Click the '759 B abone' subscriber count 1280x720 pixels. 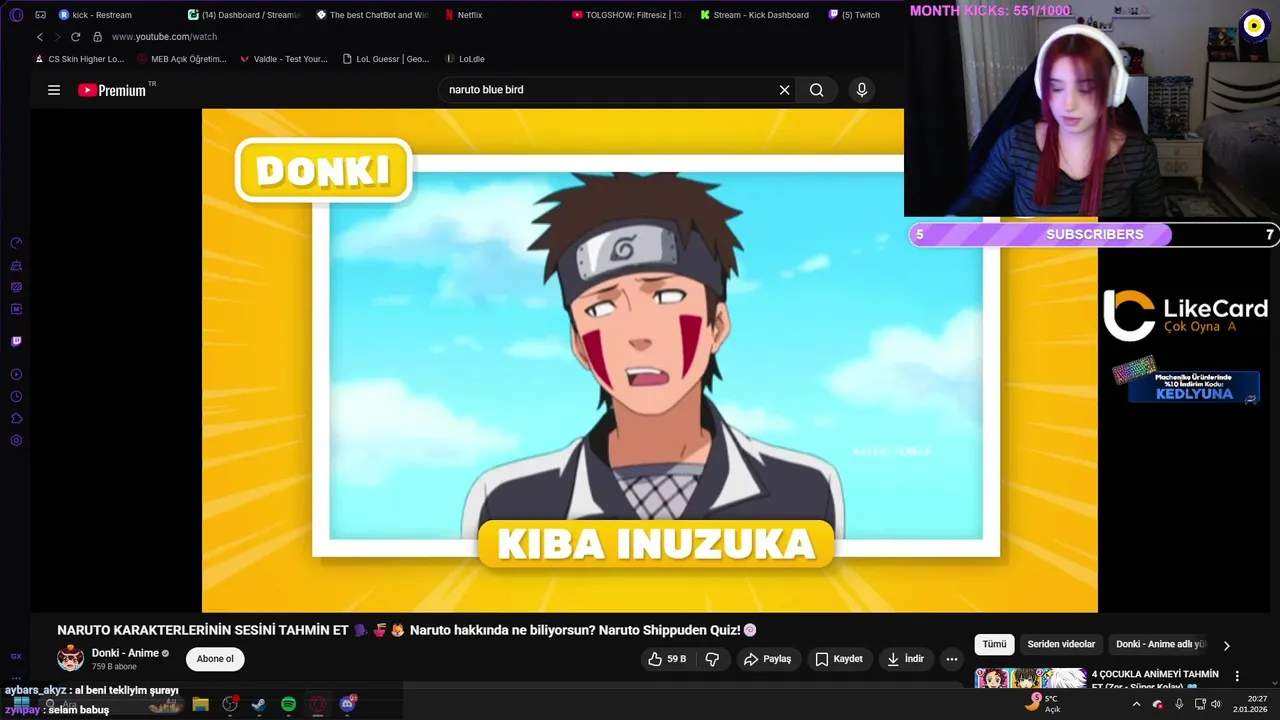click(114, 666)
